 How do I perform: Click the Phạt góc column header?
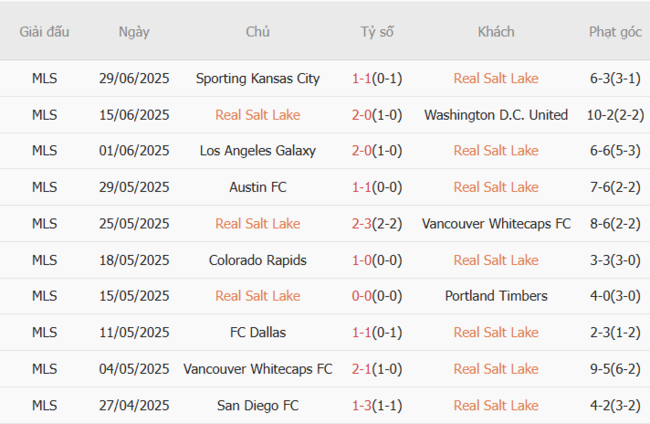tap(615, 32)
